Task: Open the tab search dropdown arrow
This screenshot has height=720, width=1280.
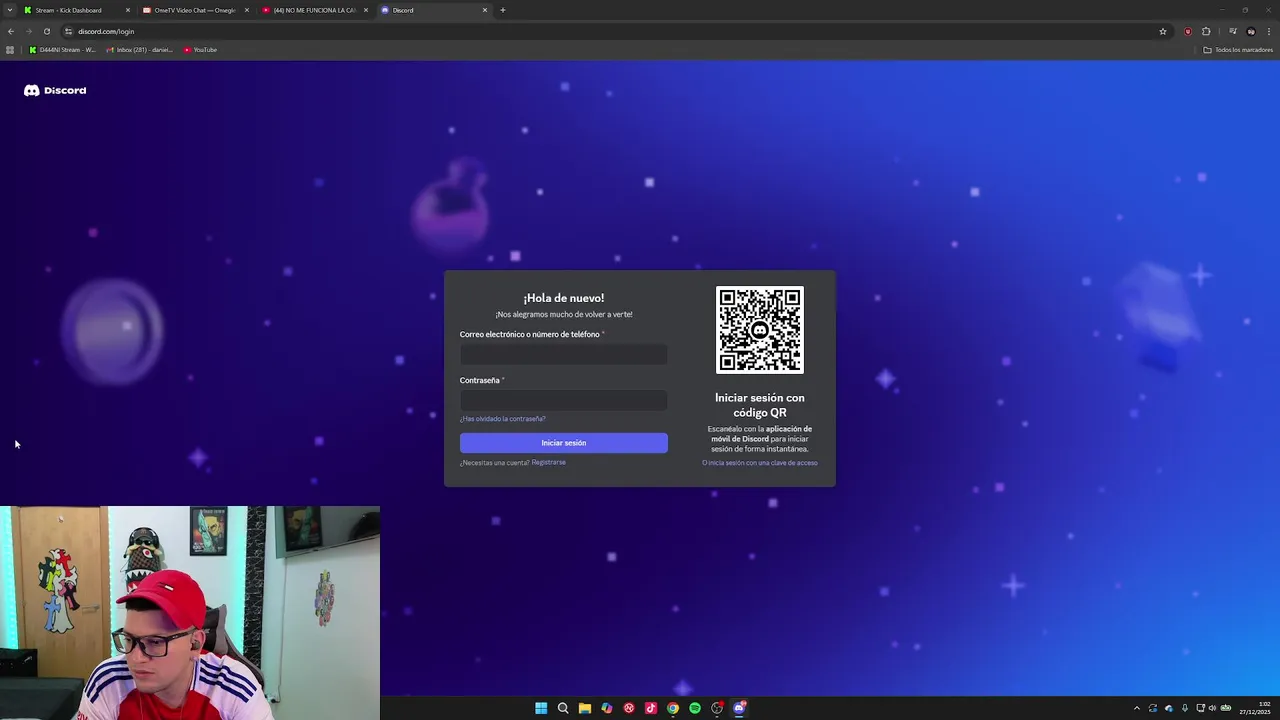Action: click(10, 10)
